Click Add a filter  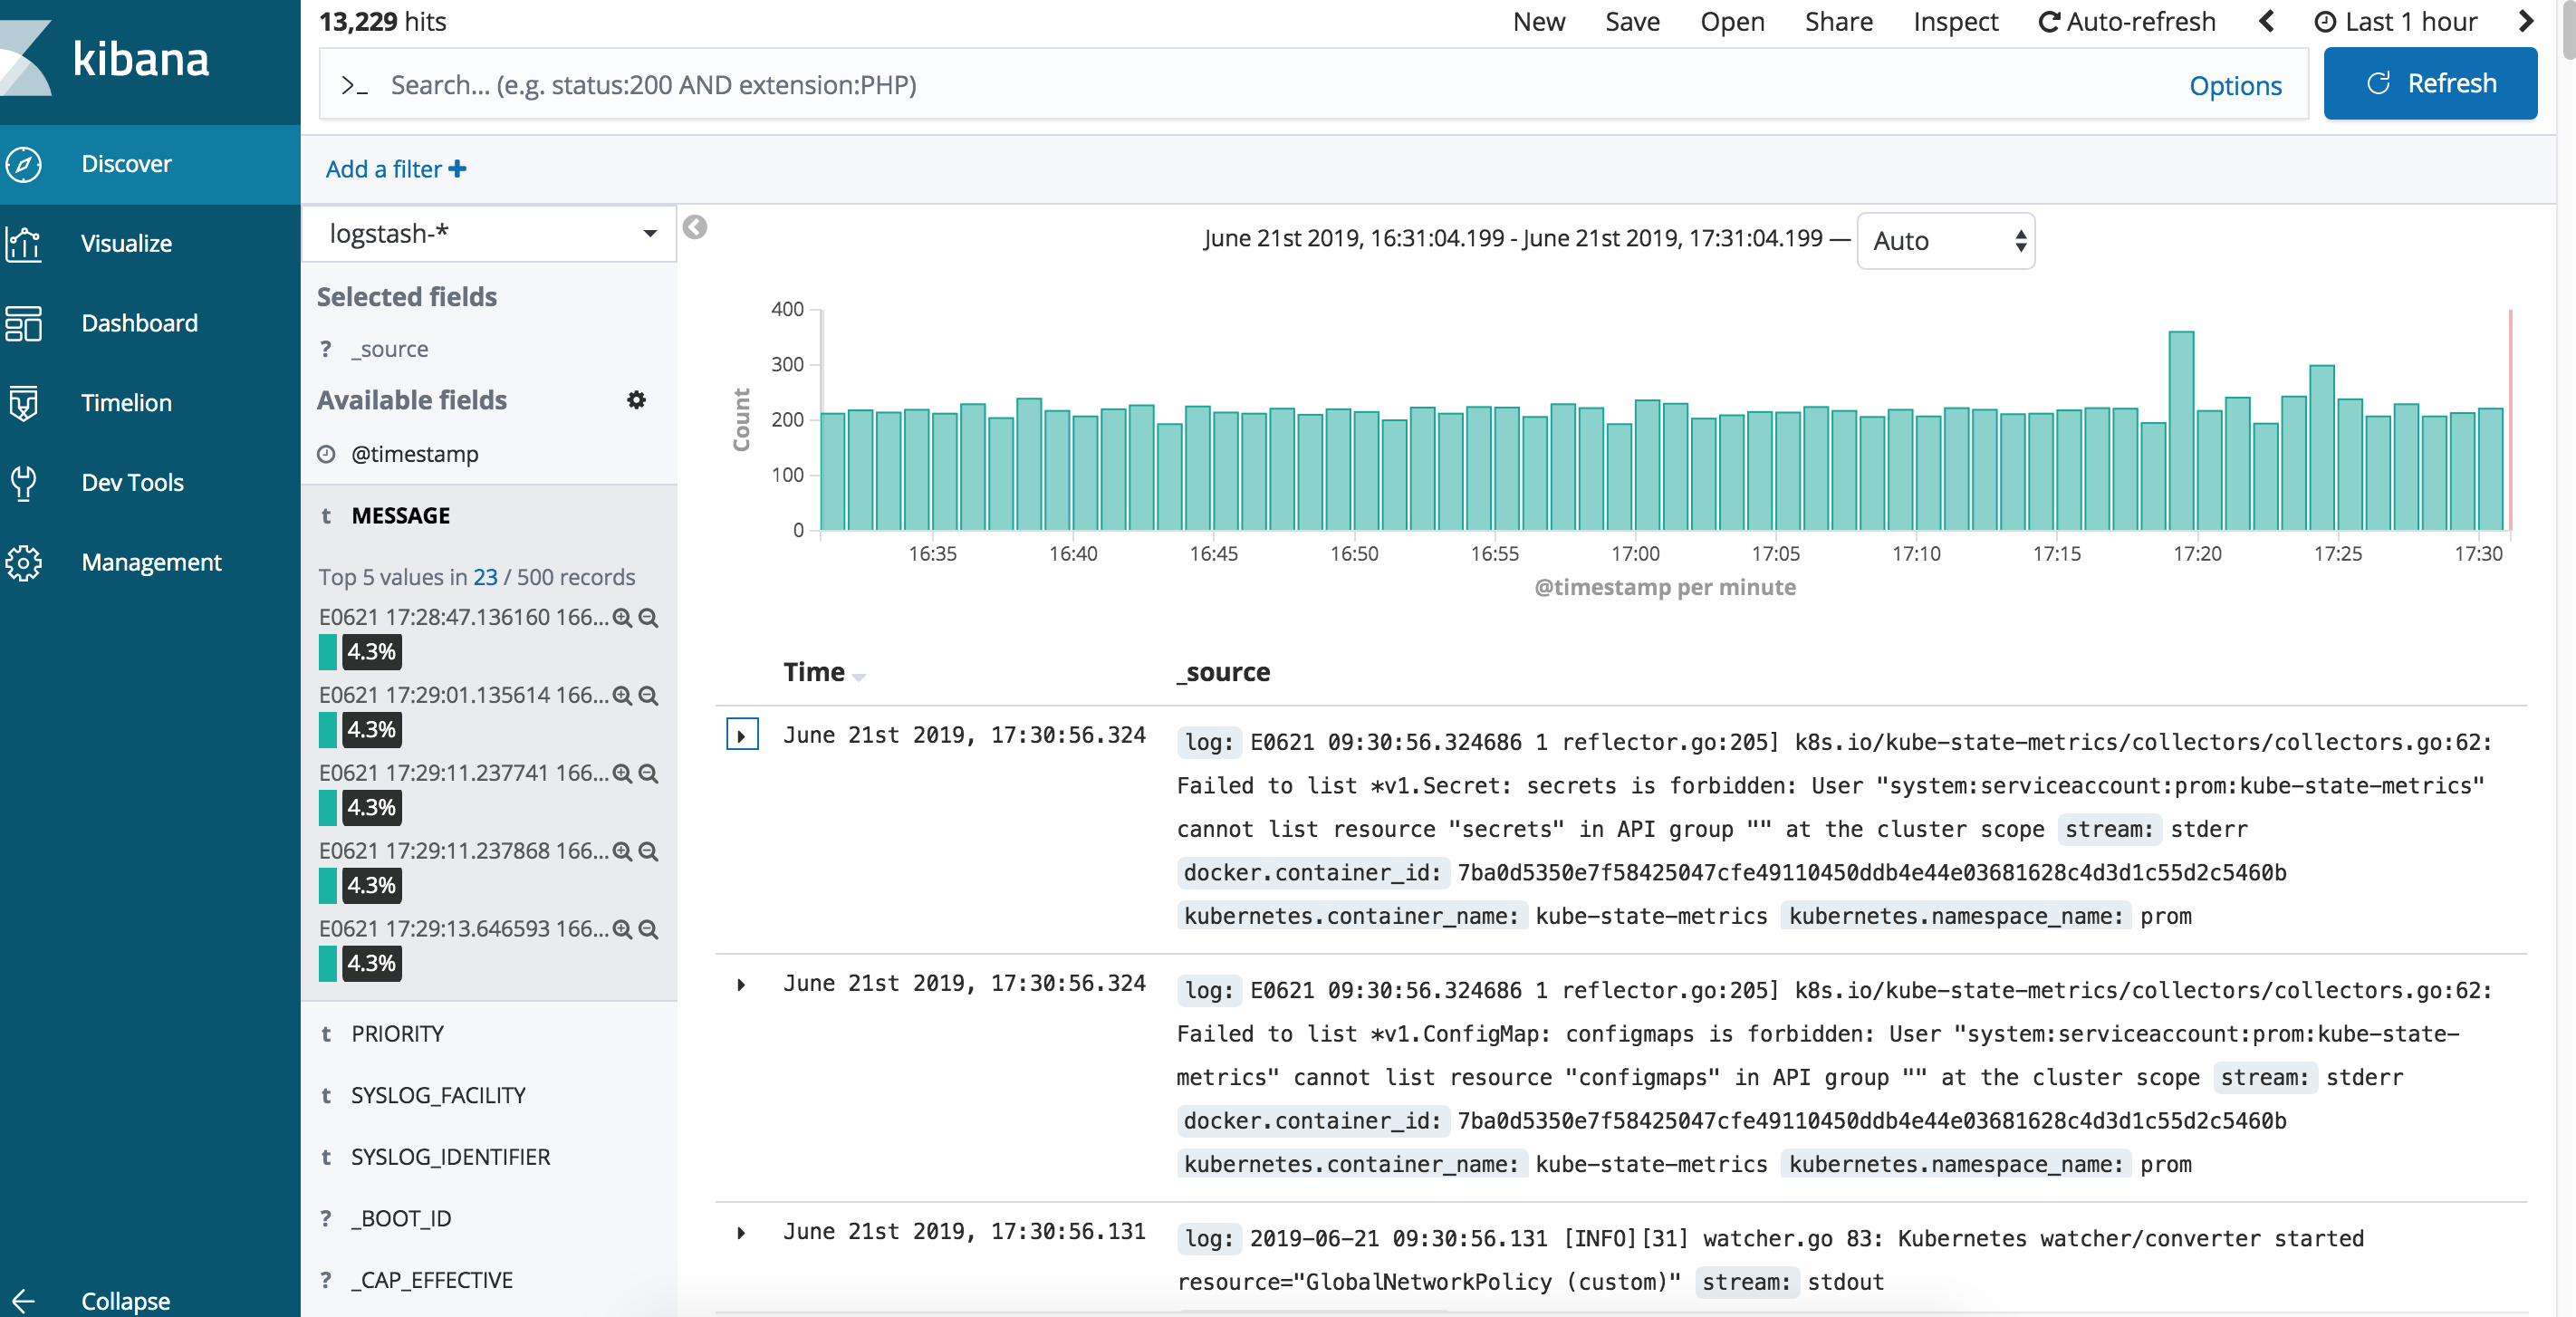click(x=396, y=169)
